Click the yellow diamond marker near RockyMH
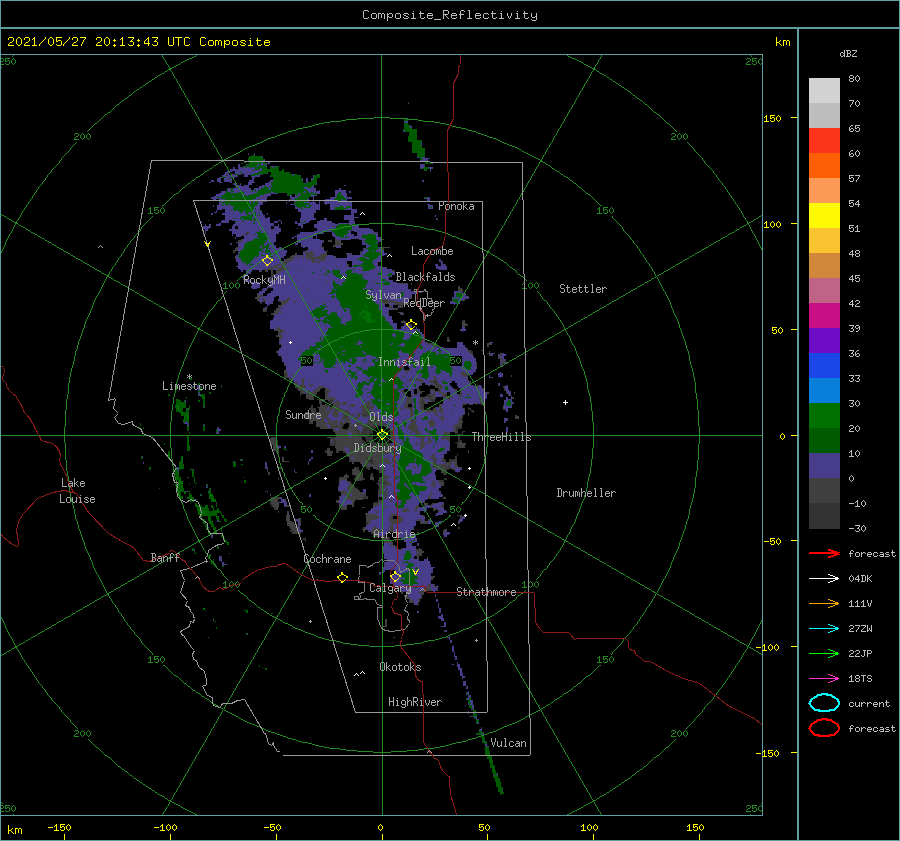The width and height of the screenshot is (900, 841). point(267,261)
